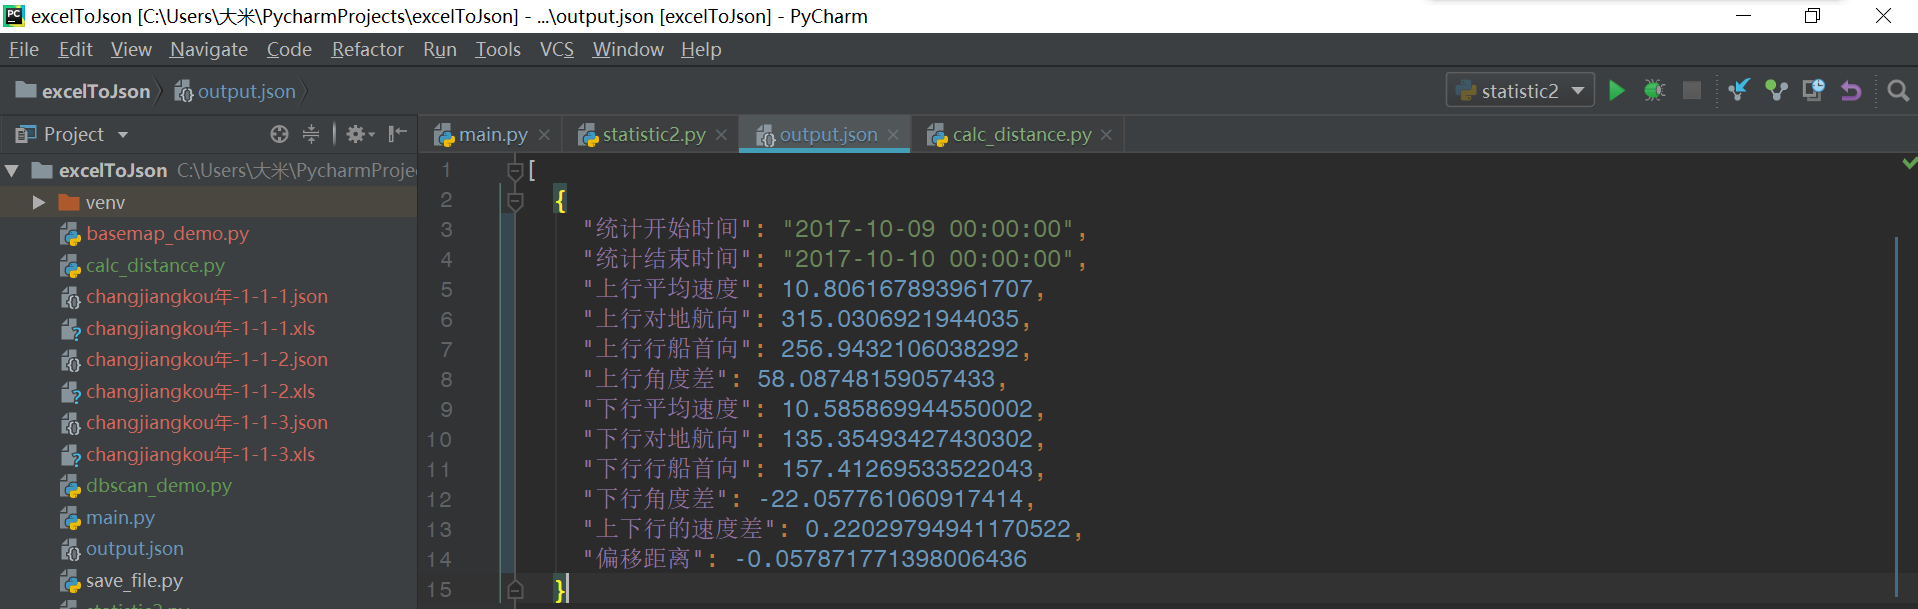Revert changes with the purple arrow icon
The height and width of the screenshot is (609, 1918).
tap(1851, 91)
